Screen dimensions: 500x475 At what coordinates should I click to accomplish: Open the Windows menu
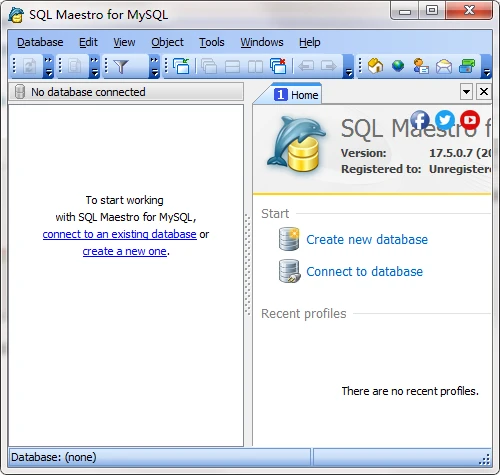pyautogui.click(x=262, y=42)
